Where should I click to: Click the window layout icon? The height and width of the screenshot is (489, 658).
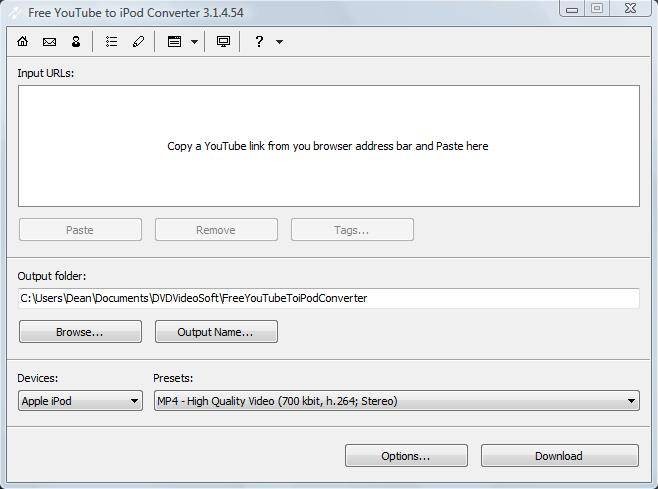coord(175,41)
